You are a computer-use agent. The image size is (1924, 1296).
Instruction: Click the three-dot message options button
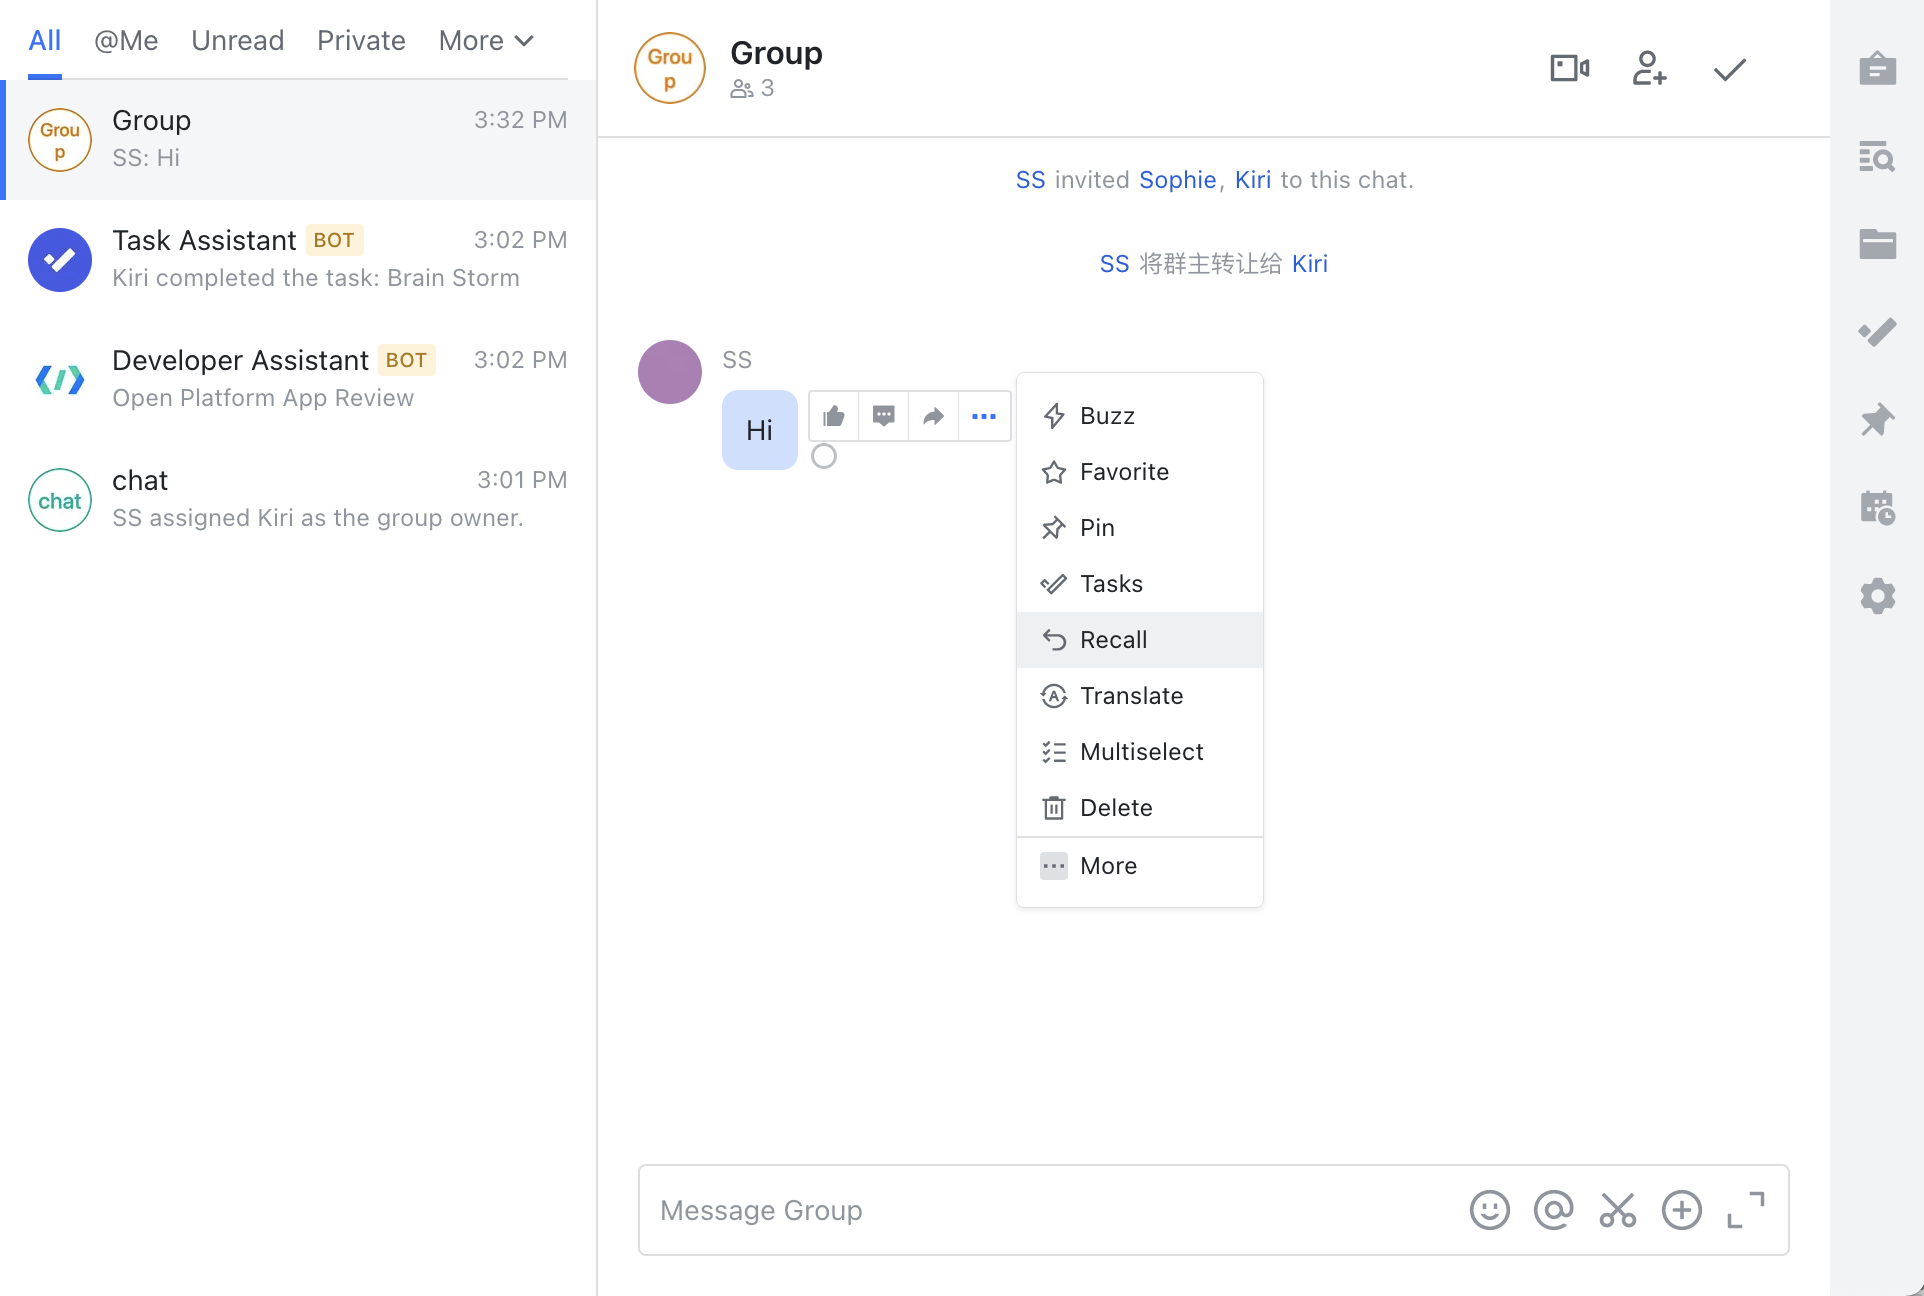pos(984,416)
